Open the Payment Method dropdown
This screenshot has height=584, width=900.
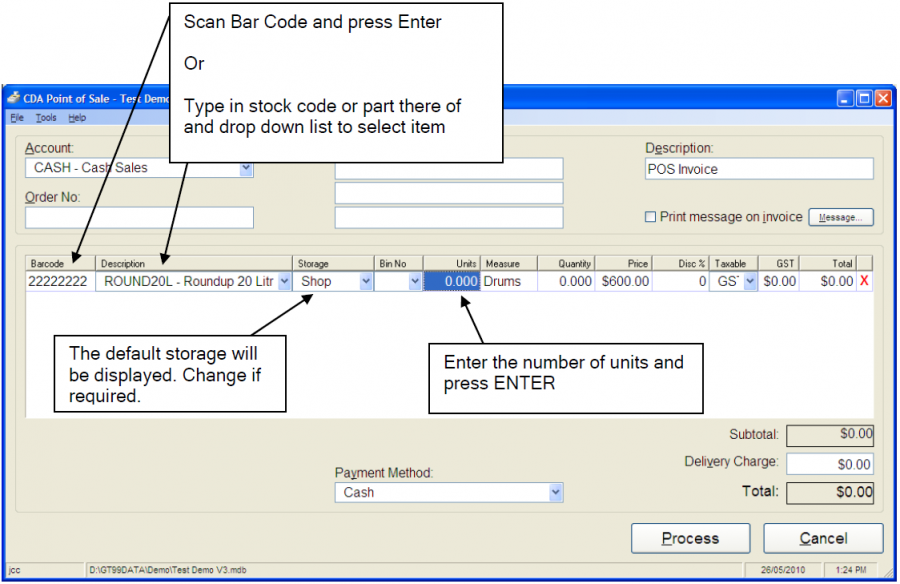pos(555,492)
